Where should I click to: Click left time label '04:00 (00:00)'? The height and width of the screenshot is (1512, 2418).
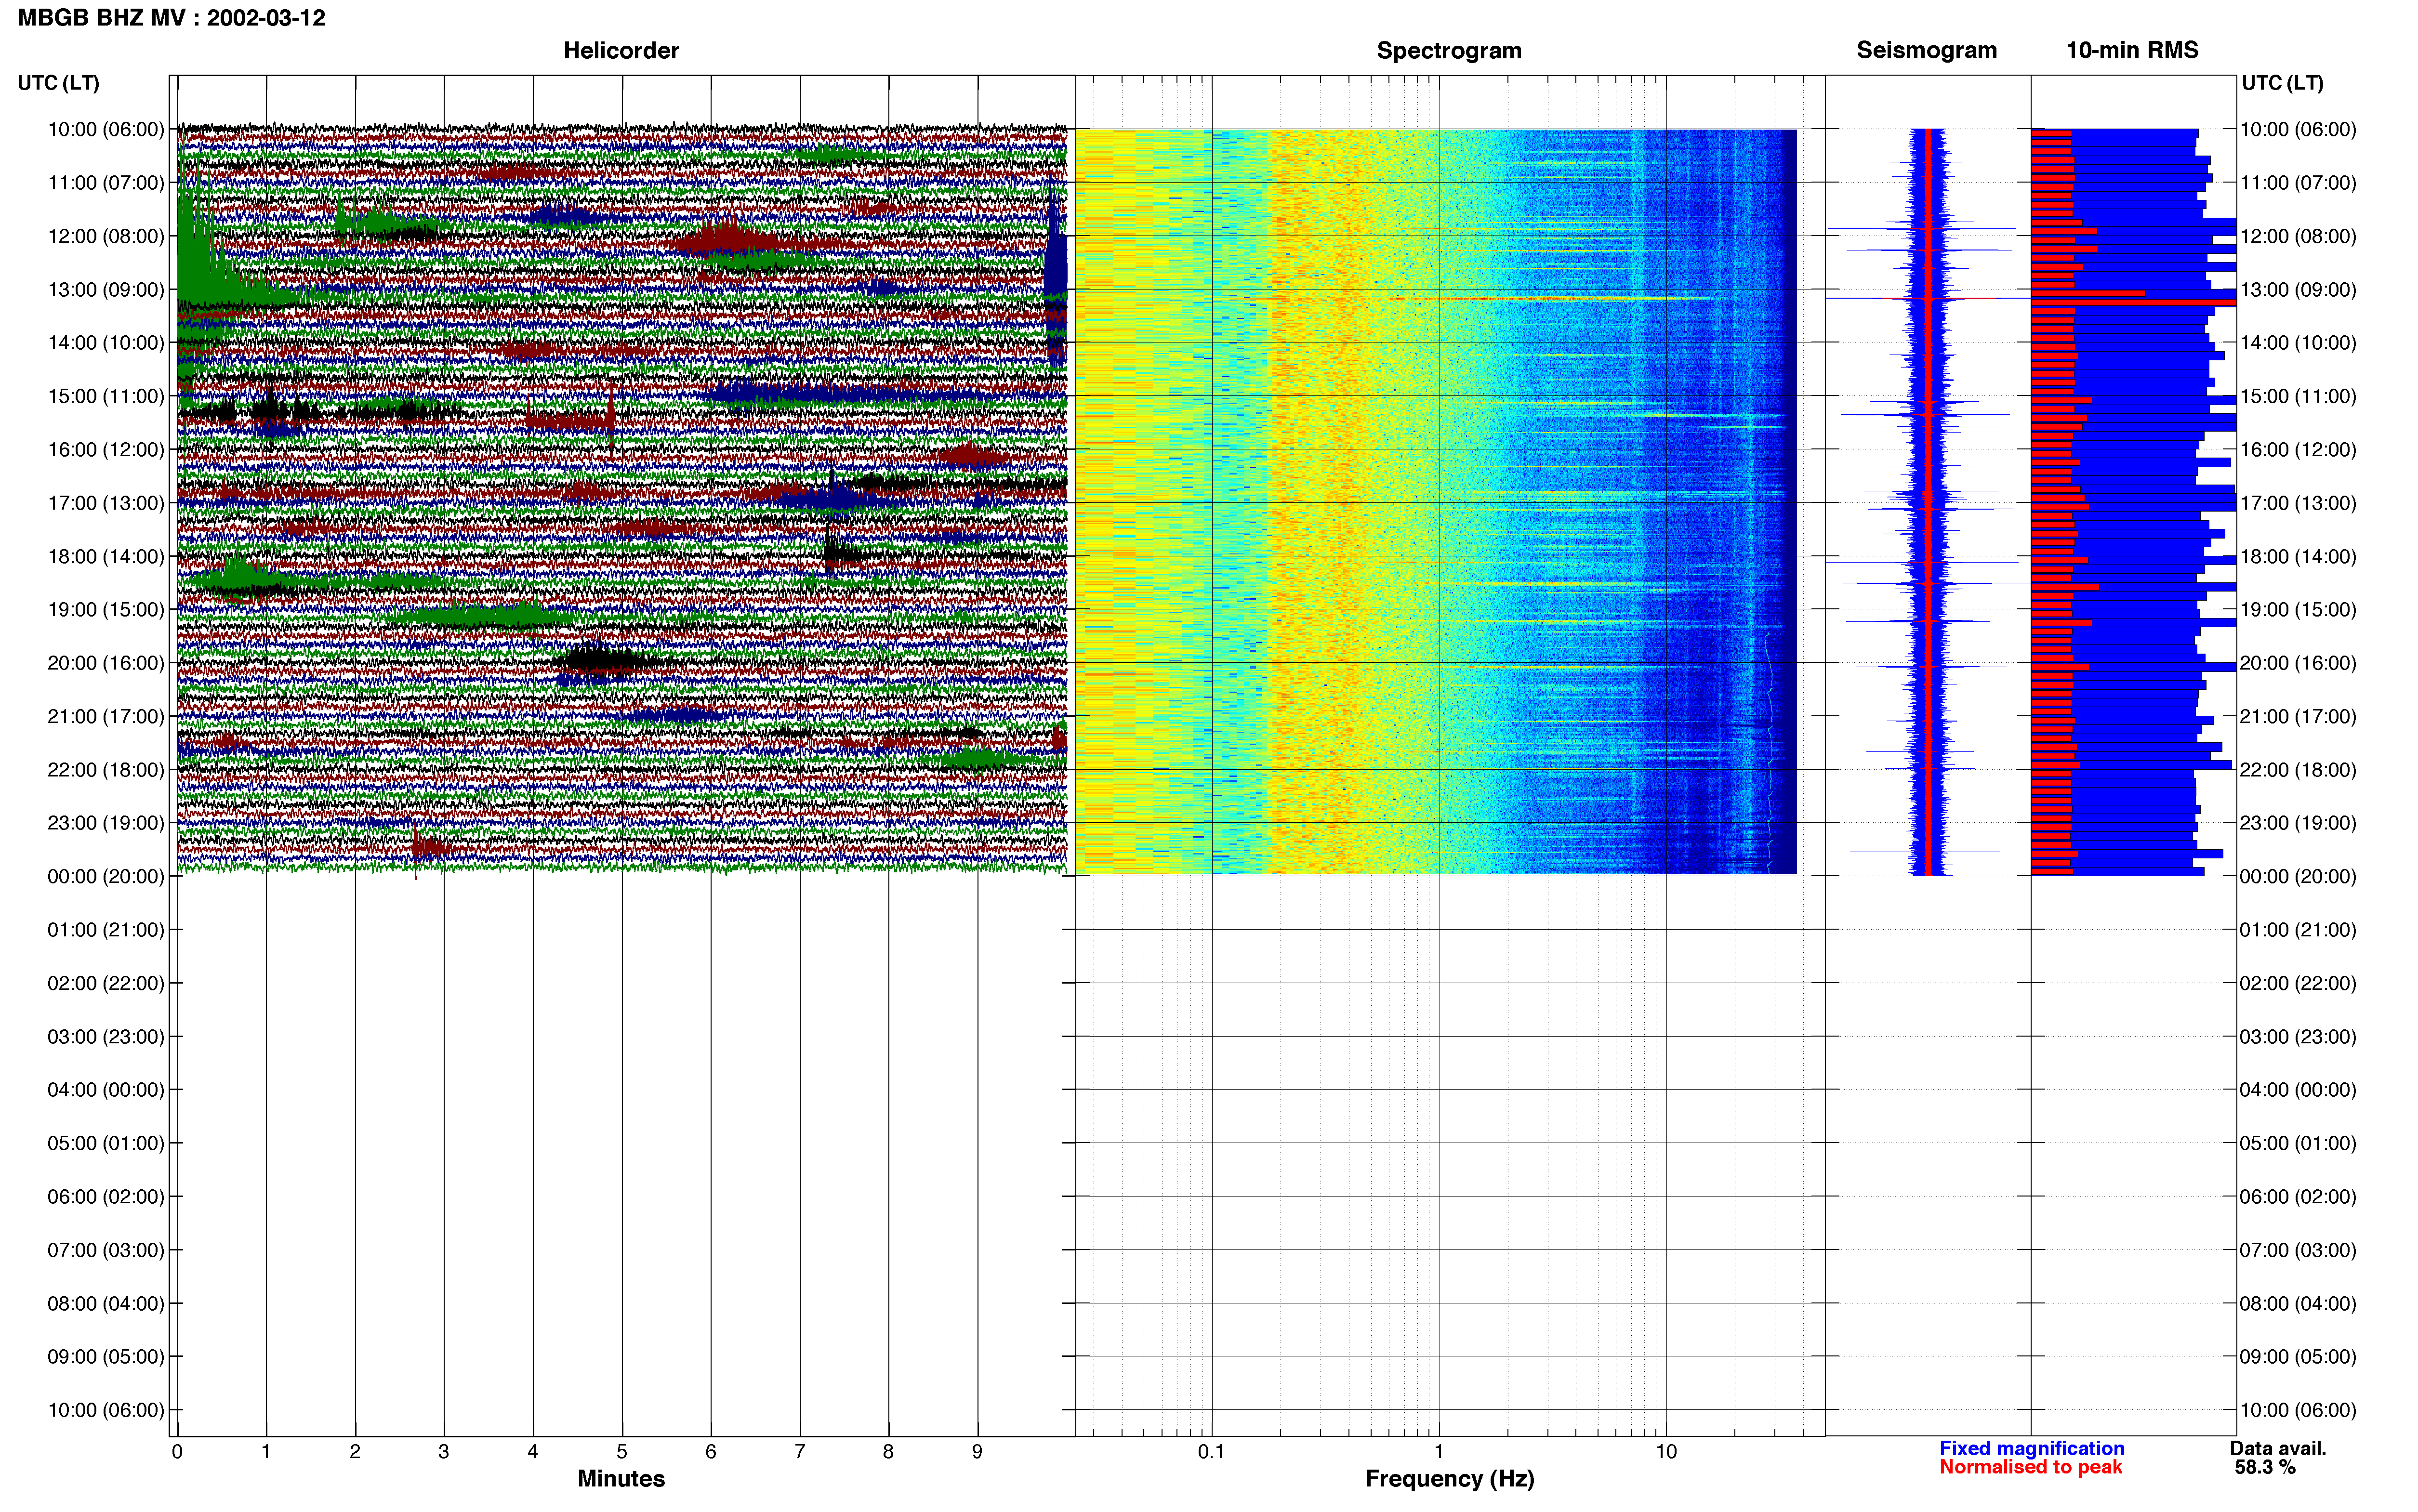coord(106,1089)
